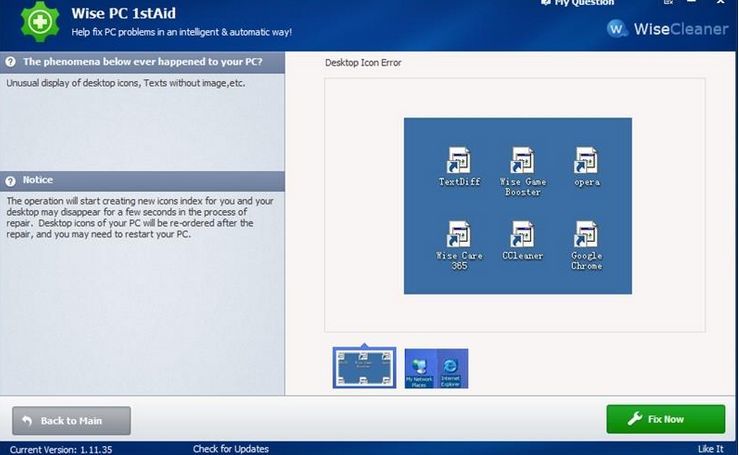Click the 'phenomena below ever happened' header

click(142, 62)
